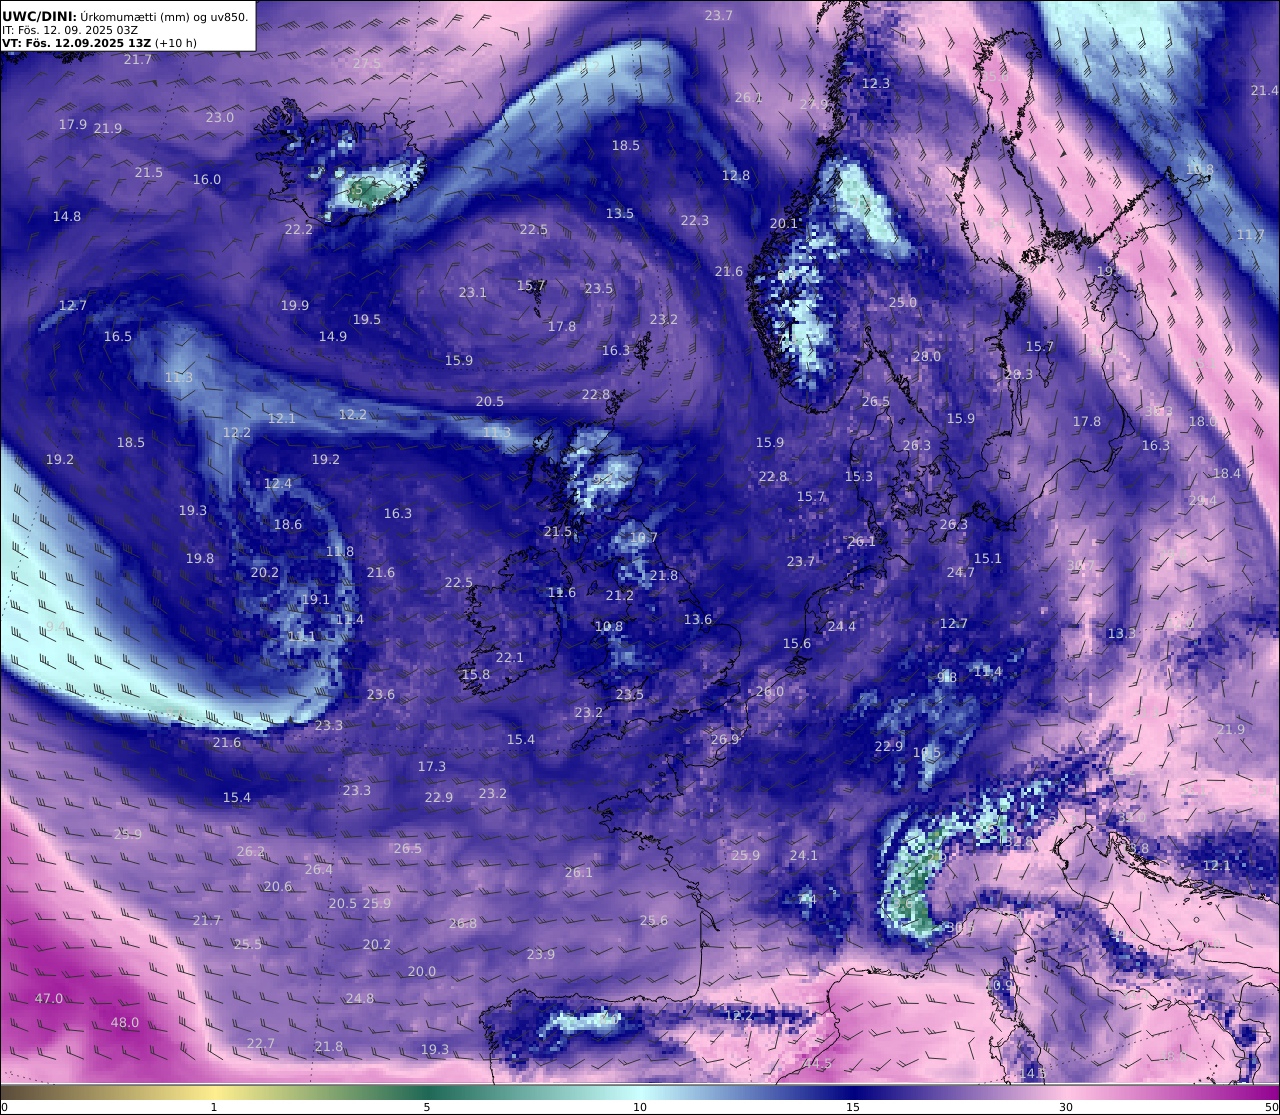
Task: Click the 10 tick label on the color scale
Action: click(x=640, y=1107)
